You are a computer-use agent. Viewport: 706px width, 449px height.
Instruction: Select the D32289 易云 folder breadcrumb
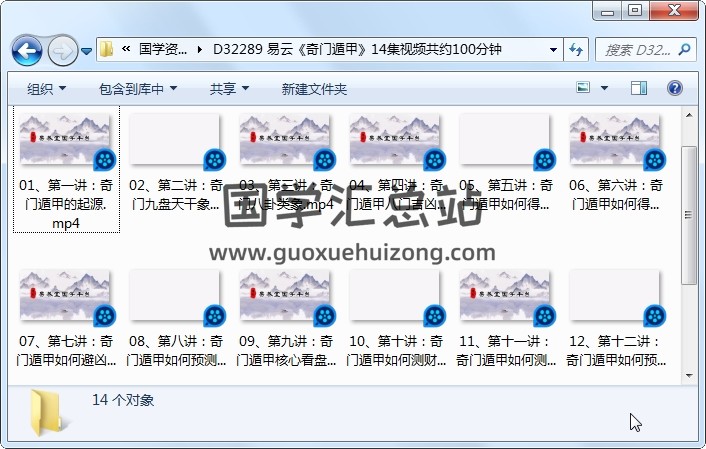click(x=357, y=49)
